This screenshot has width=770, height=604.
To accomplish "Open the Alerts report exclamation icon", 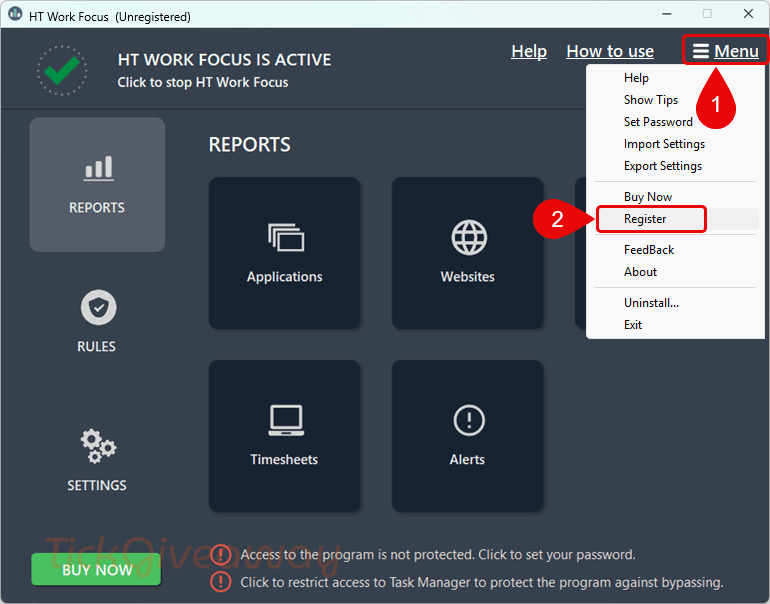I will click(x=469, y=420).
